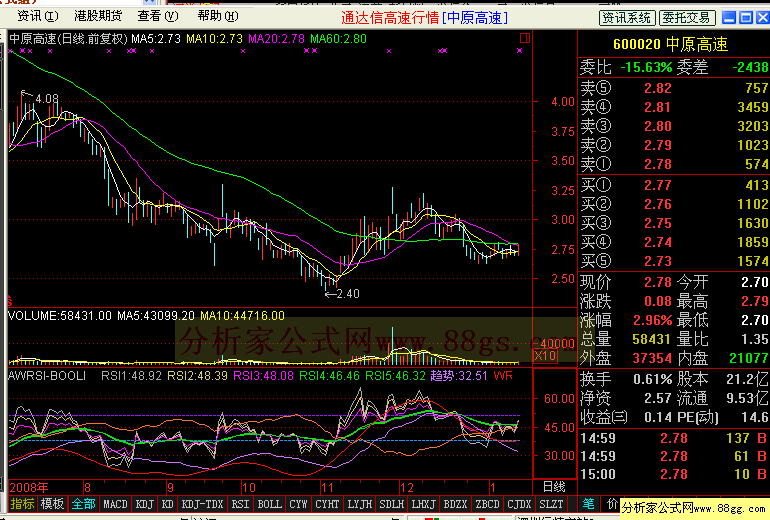Select the 笔 tab under quote panel
770x520 pixels.
[588, 504]
